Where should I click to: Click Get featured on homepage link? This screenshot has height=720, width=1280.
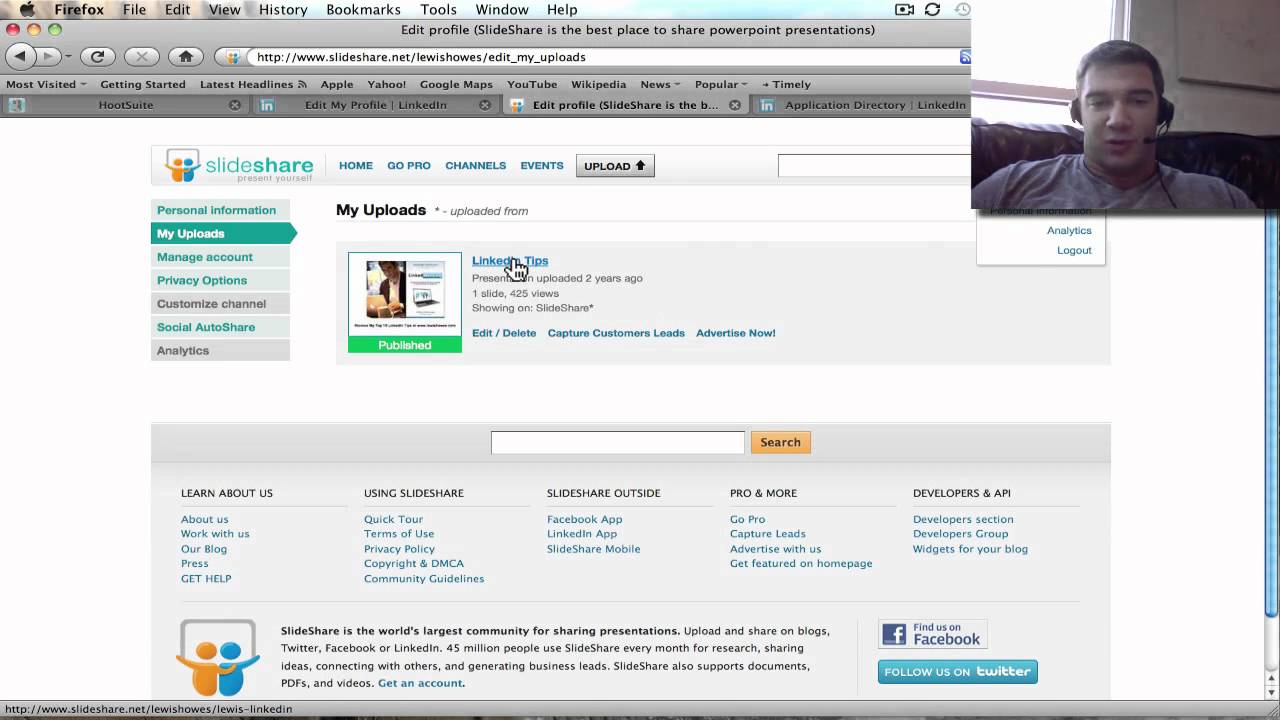pos(801,563)
